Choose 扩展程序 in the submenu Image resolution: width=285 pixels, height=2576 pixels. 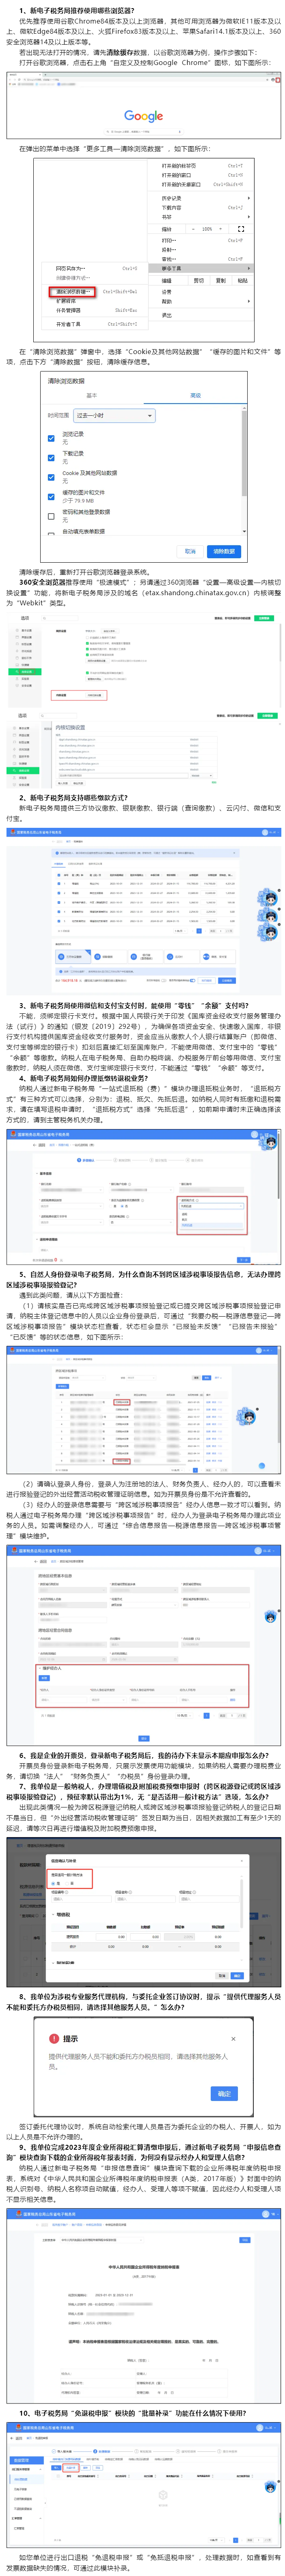coord(97,301)
